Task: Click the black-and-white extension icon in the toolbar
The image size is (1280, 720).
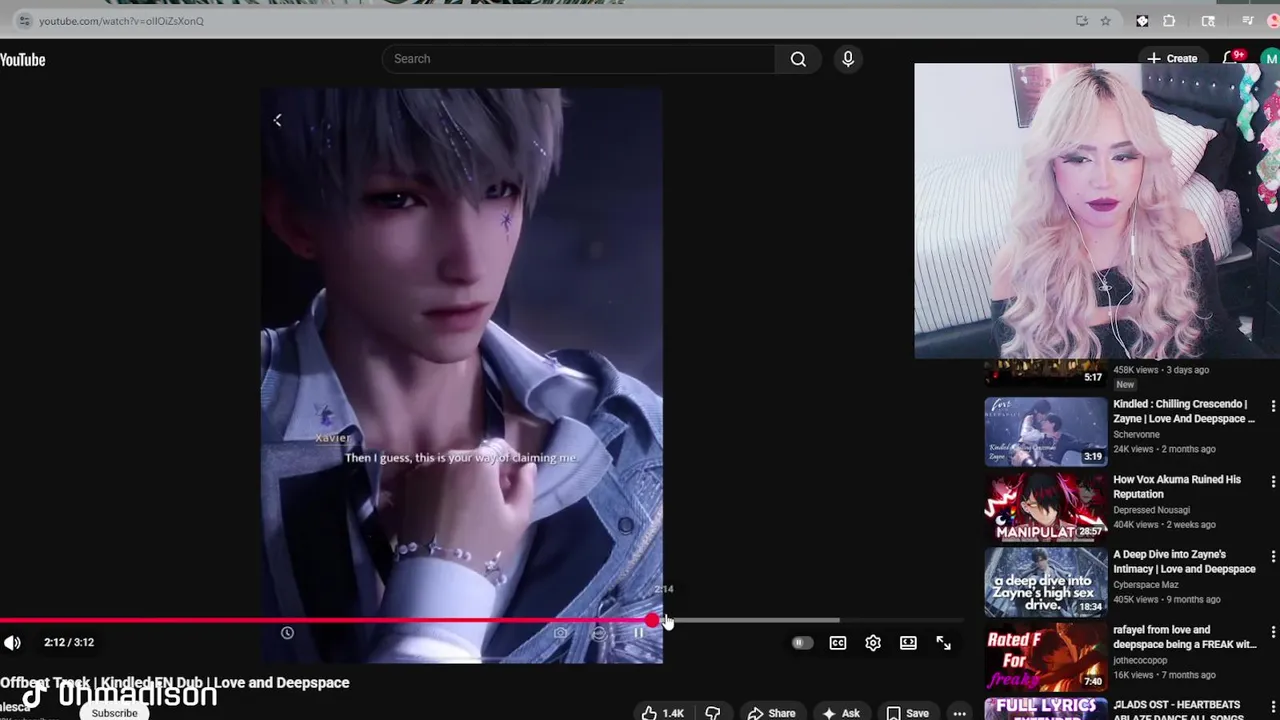Action: pyautogui.click(x=1142, y=21)
